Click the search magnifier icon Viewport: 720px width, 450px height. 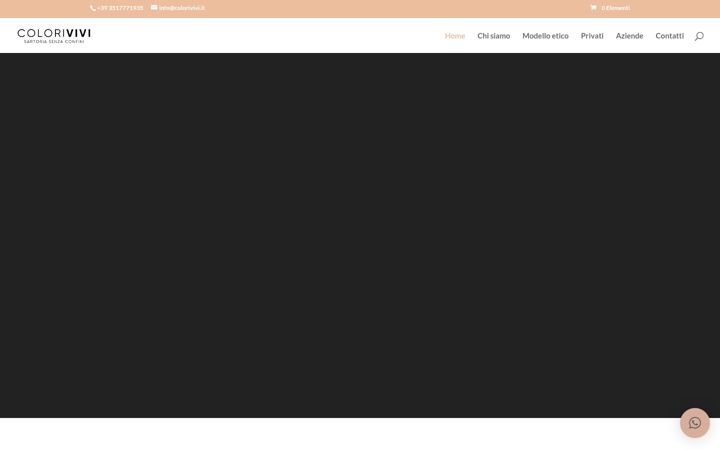coord(699,36)
